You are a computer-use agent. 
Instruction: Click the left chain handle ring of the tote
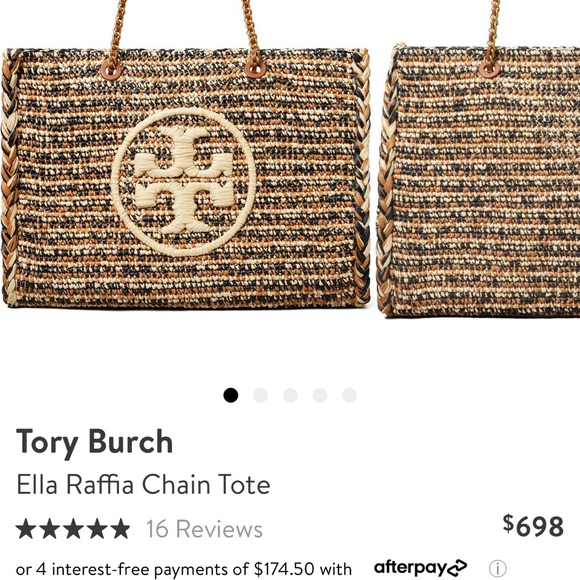pyautogui.click(x=111, y=70)
